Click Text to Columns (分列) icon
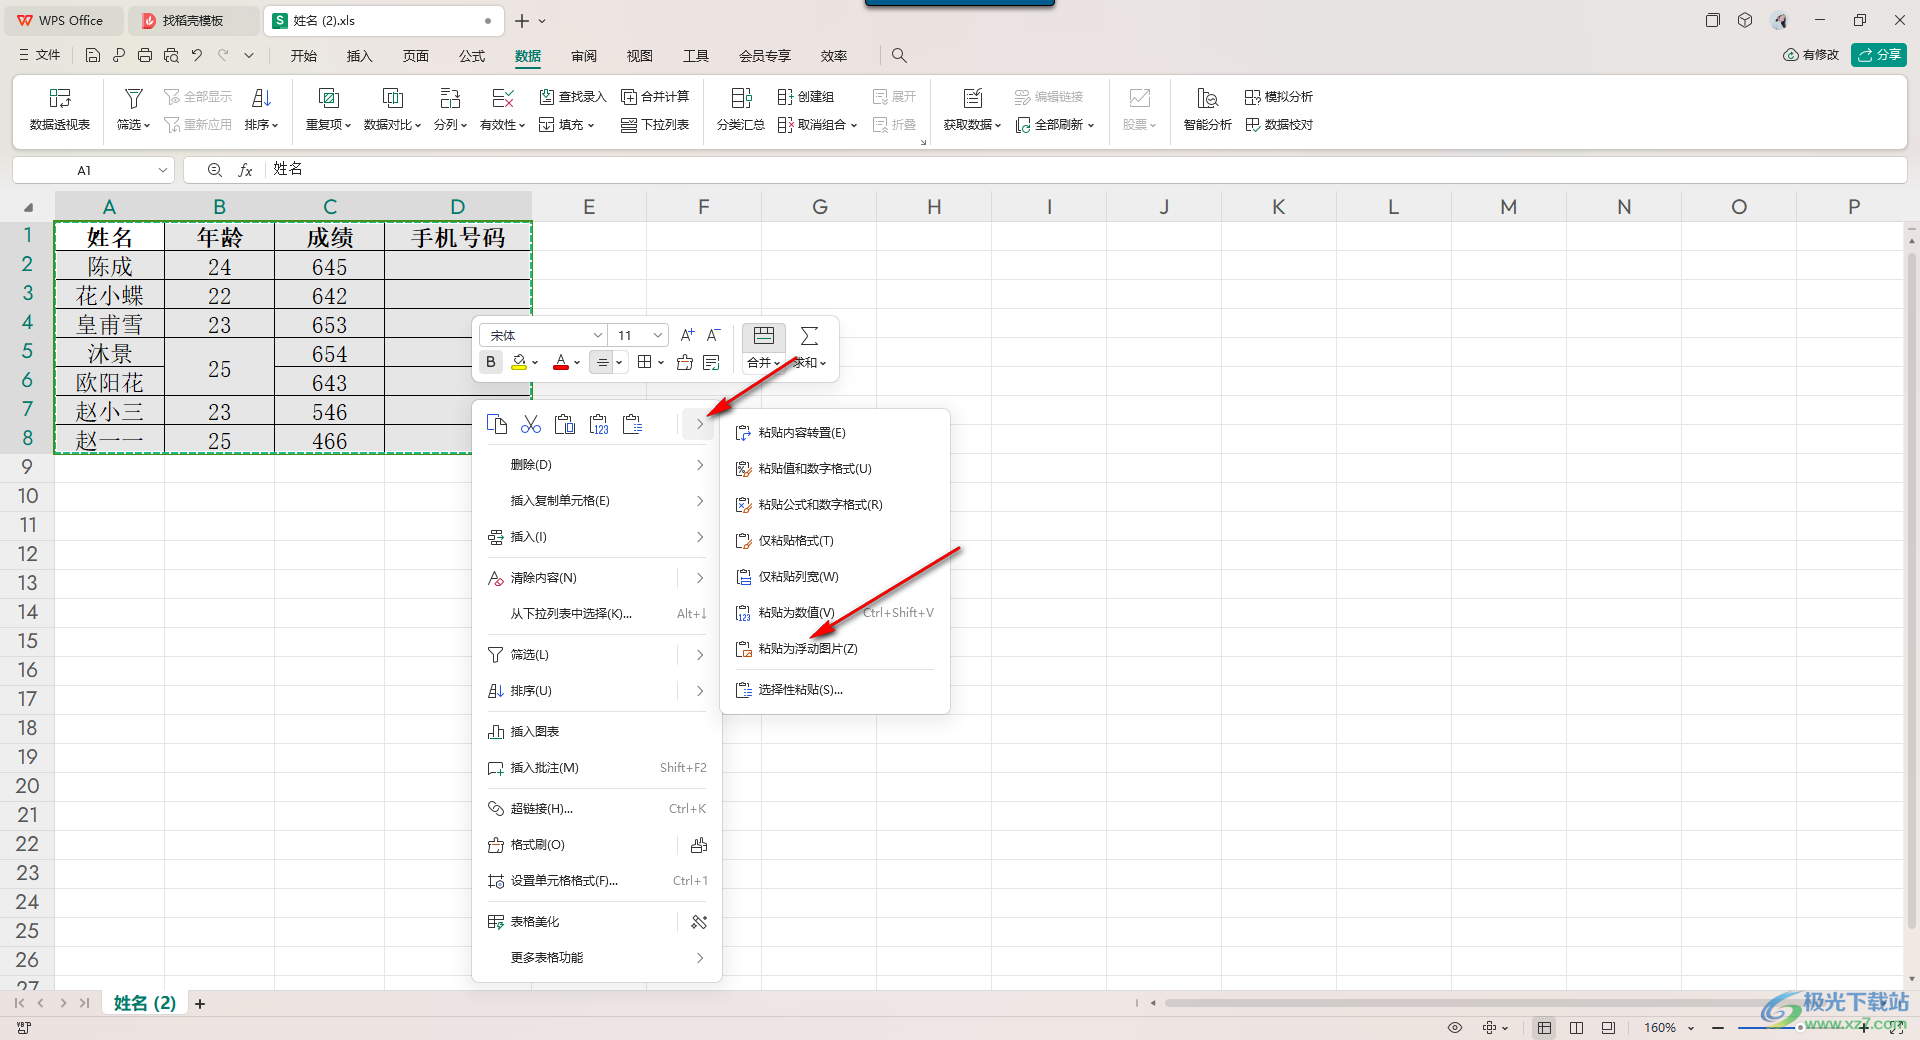Viewport: 1920px width, 1040px height. pos(450,98)
